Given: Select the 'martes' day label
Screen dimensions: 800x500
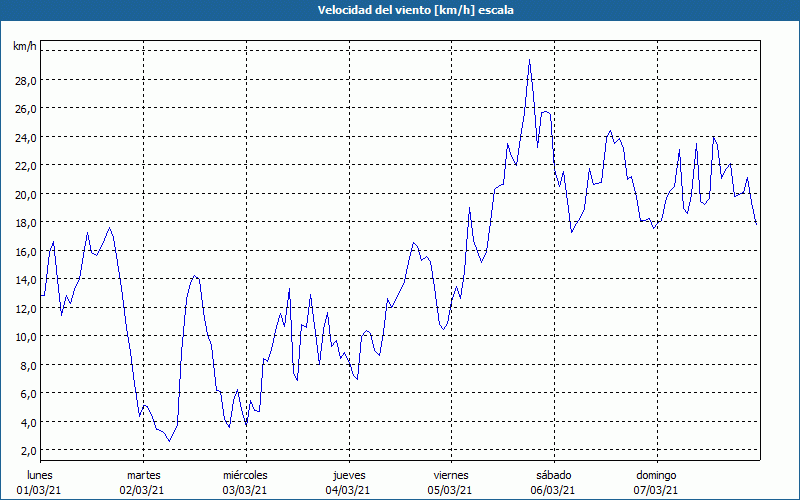Looking at the screenshot, I should (x=144, y=475).
